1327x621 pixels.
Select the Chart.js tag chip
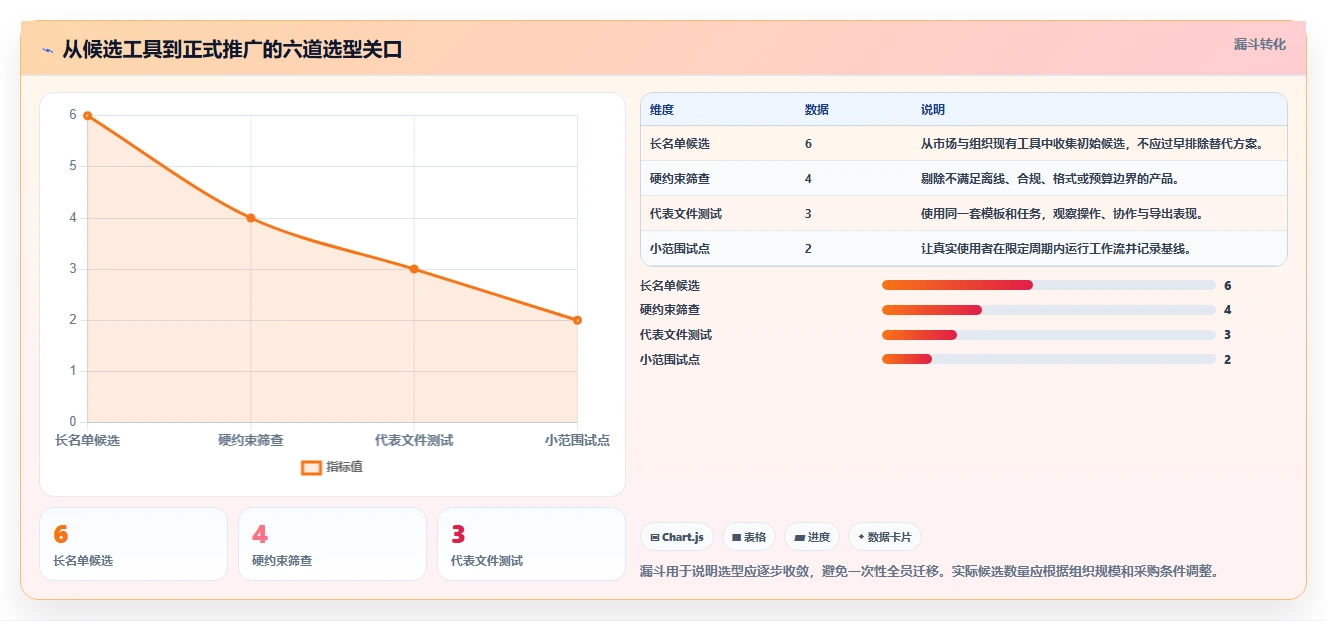click(x=677, y=537)
